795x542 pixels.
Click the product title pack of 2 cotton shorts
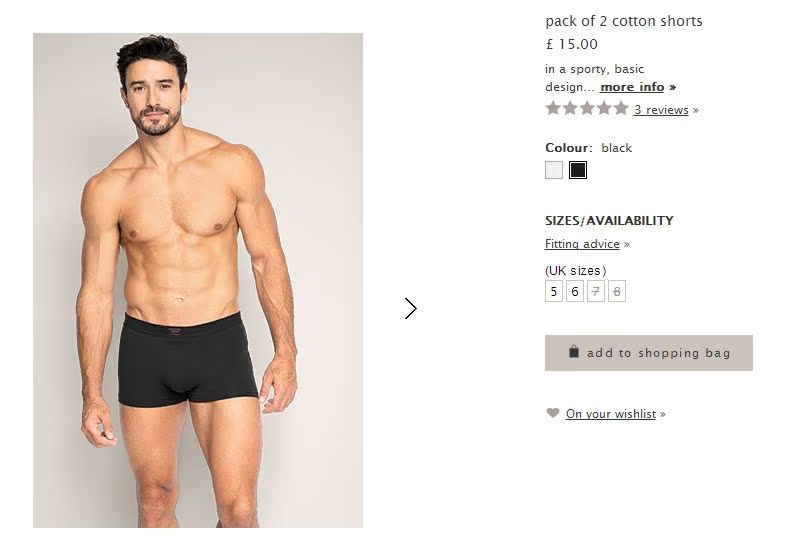click(624, 21)
